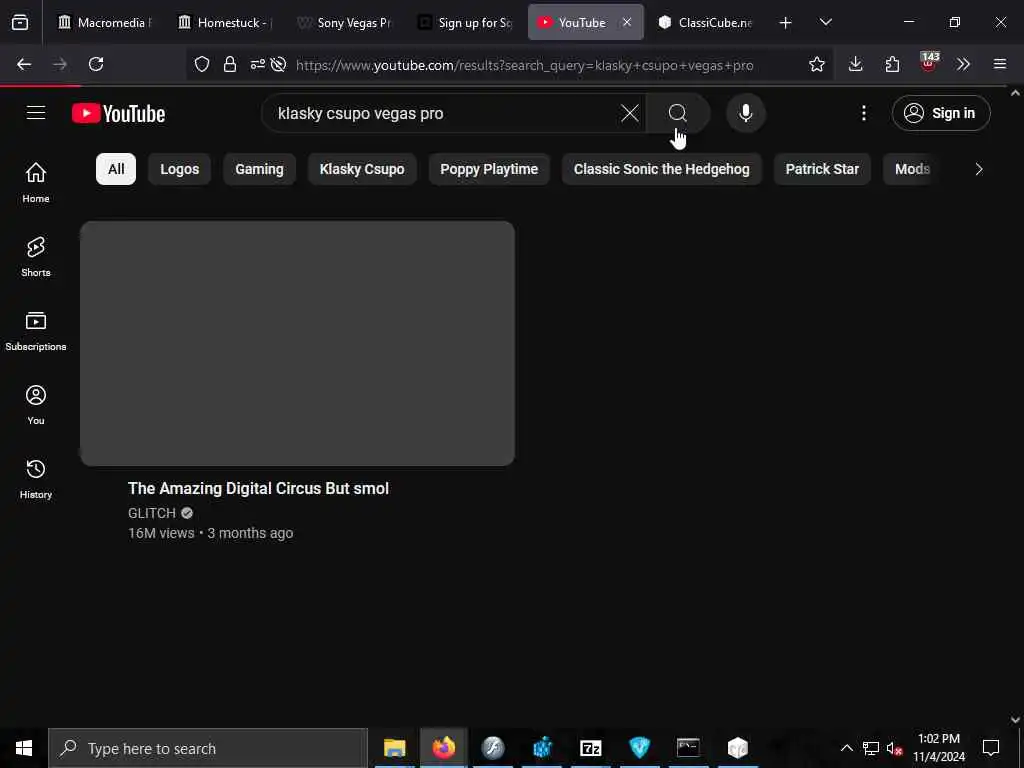Open the notification center icon
Viewport: 1024px width, 768px height.
pyautogui.click(x=991, y=748)
